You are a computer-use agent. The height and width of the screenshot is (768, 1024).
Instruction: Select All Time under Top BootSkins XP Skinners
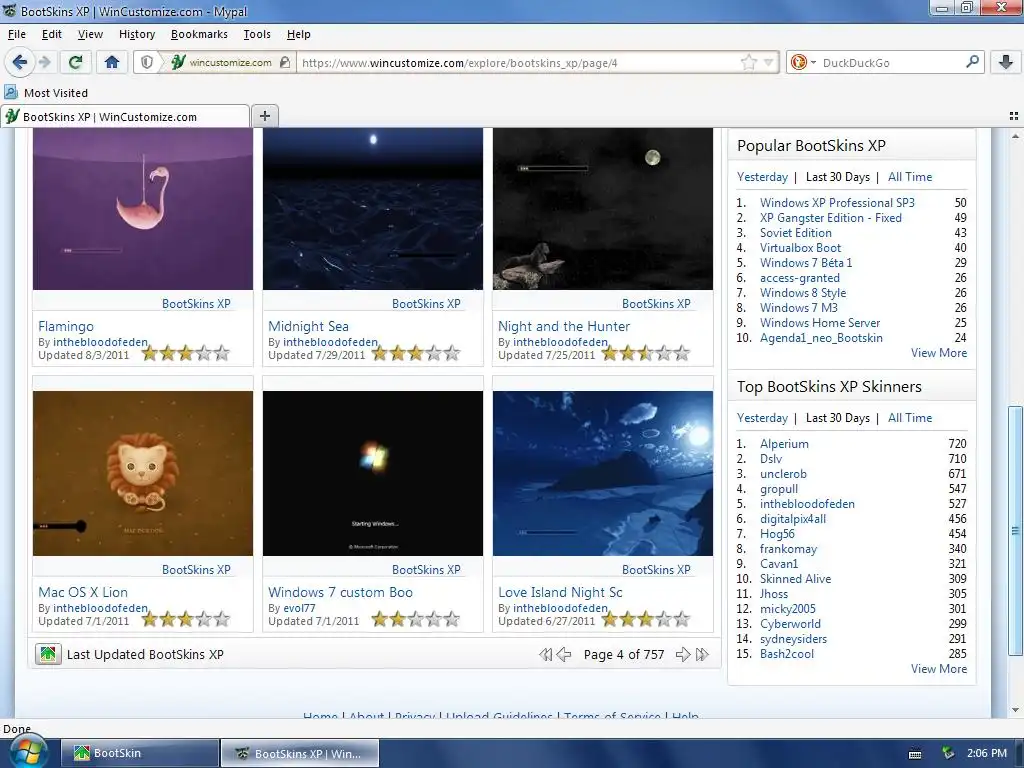(910, 418)
